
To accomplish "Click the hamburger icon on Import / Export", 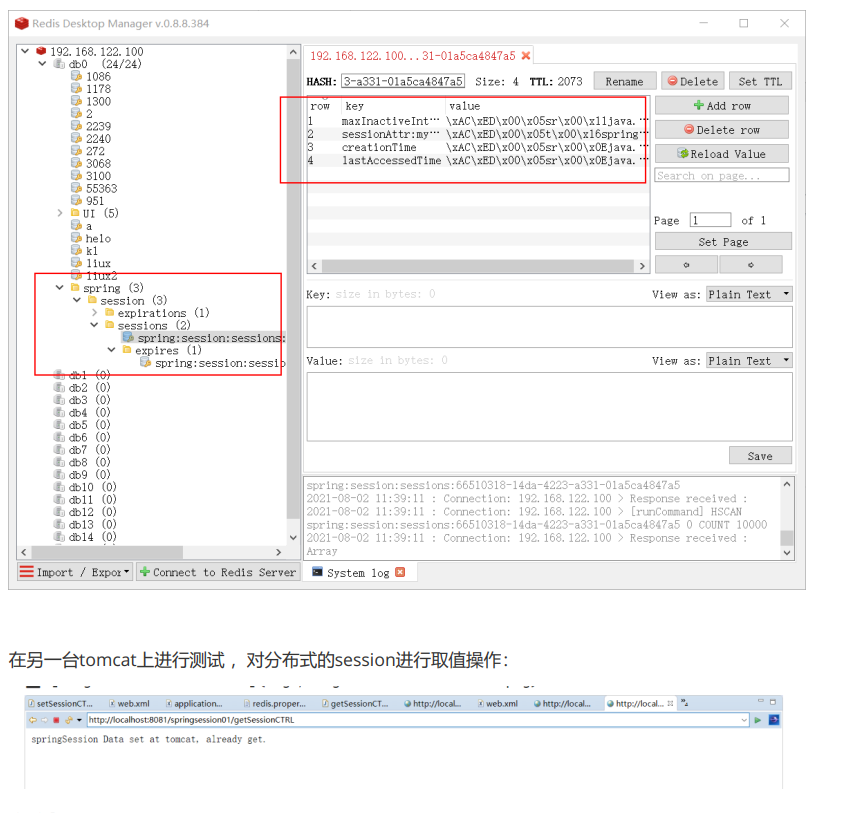I will click(x=26, y=572).
